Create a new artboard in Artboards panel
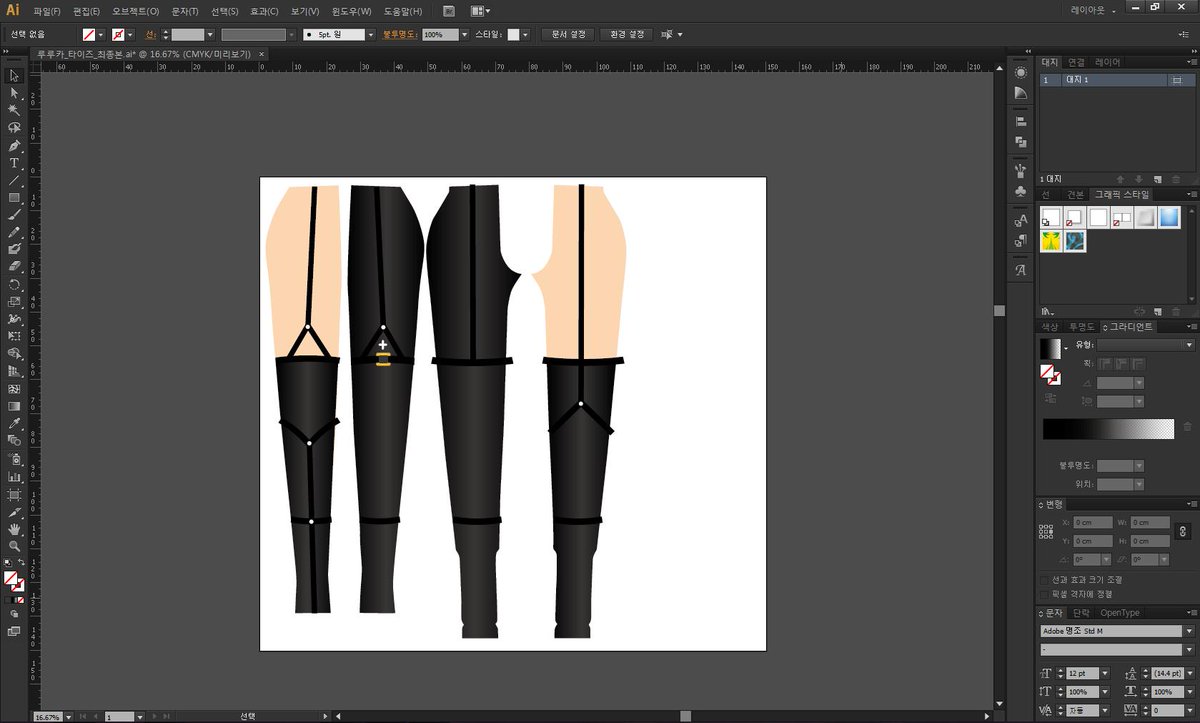 [1157, 179]
